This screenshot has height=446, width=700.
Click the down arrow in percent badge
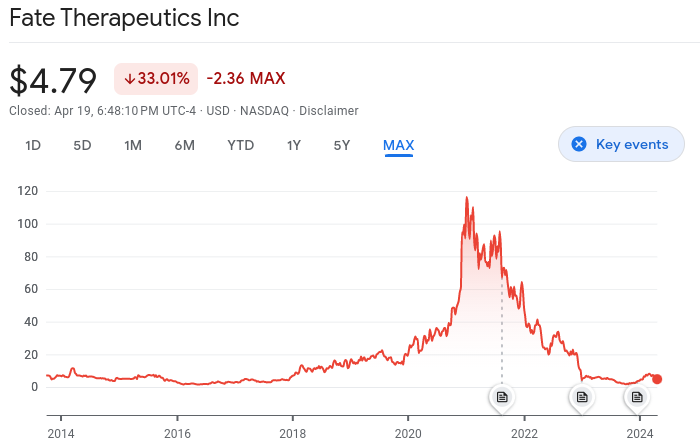pyautogui.click(x=130, y=78)
